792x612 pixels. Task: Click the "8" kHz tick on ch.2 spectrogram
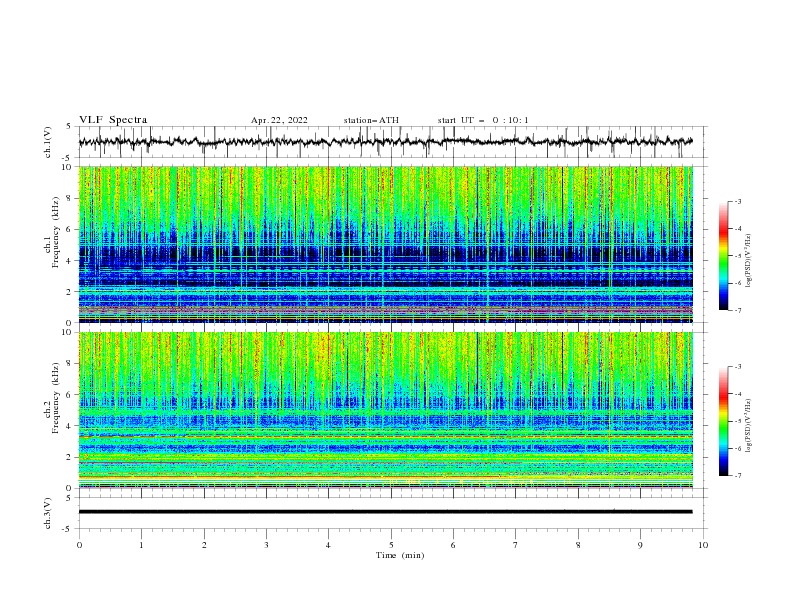pos(70,364)
